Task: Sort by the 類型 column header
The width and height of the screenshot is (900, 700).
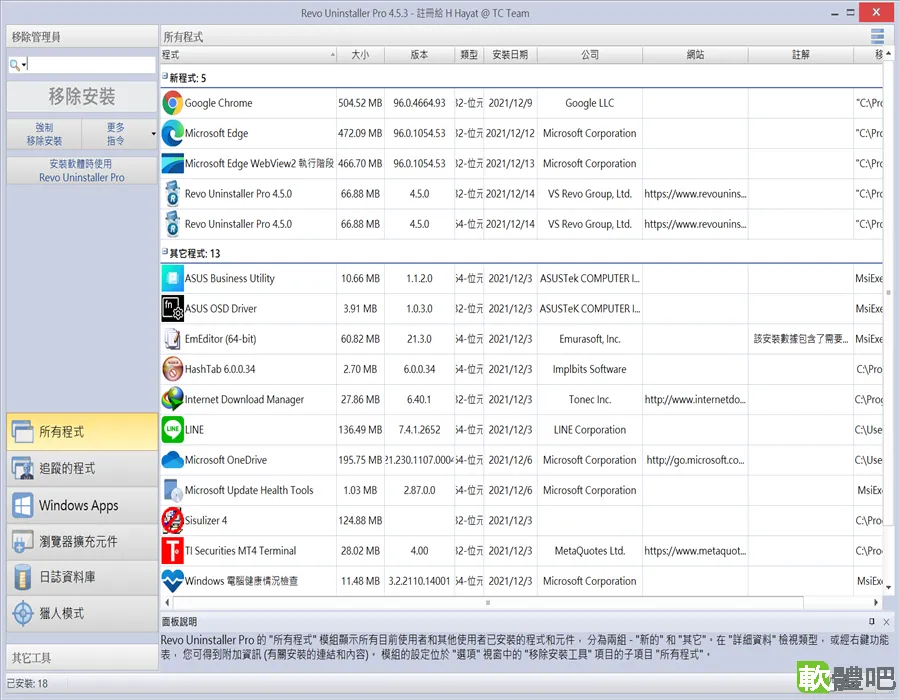Action: (x=469, y=55)
